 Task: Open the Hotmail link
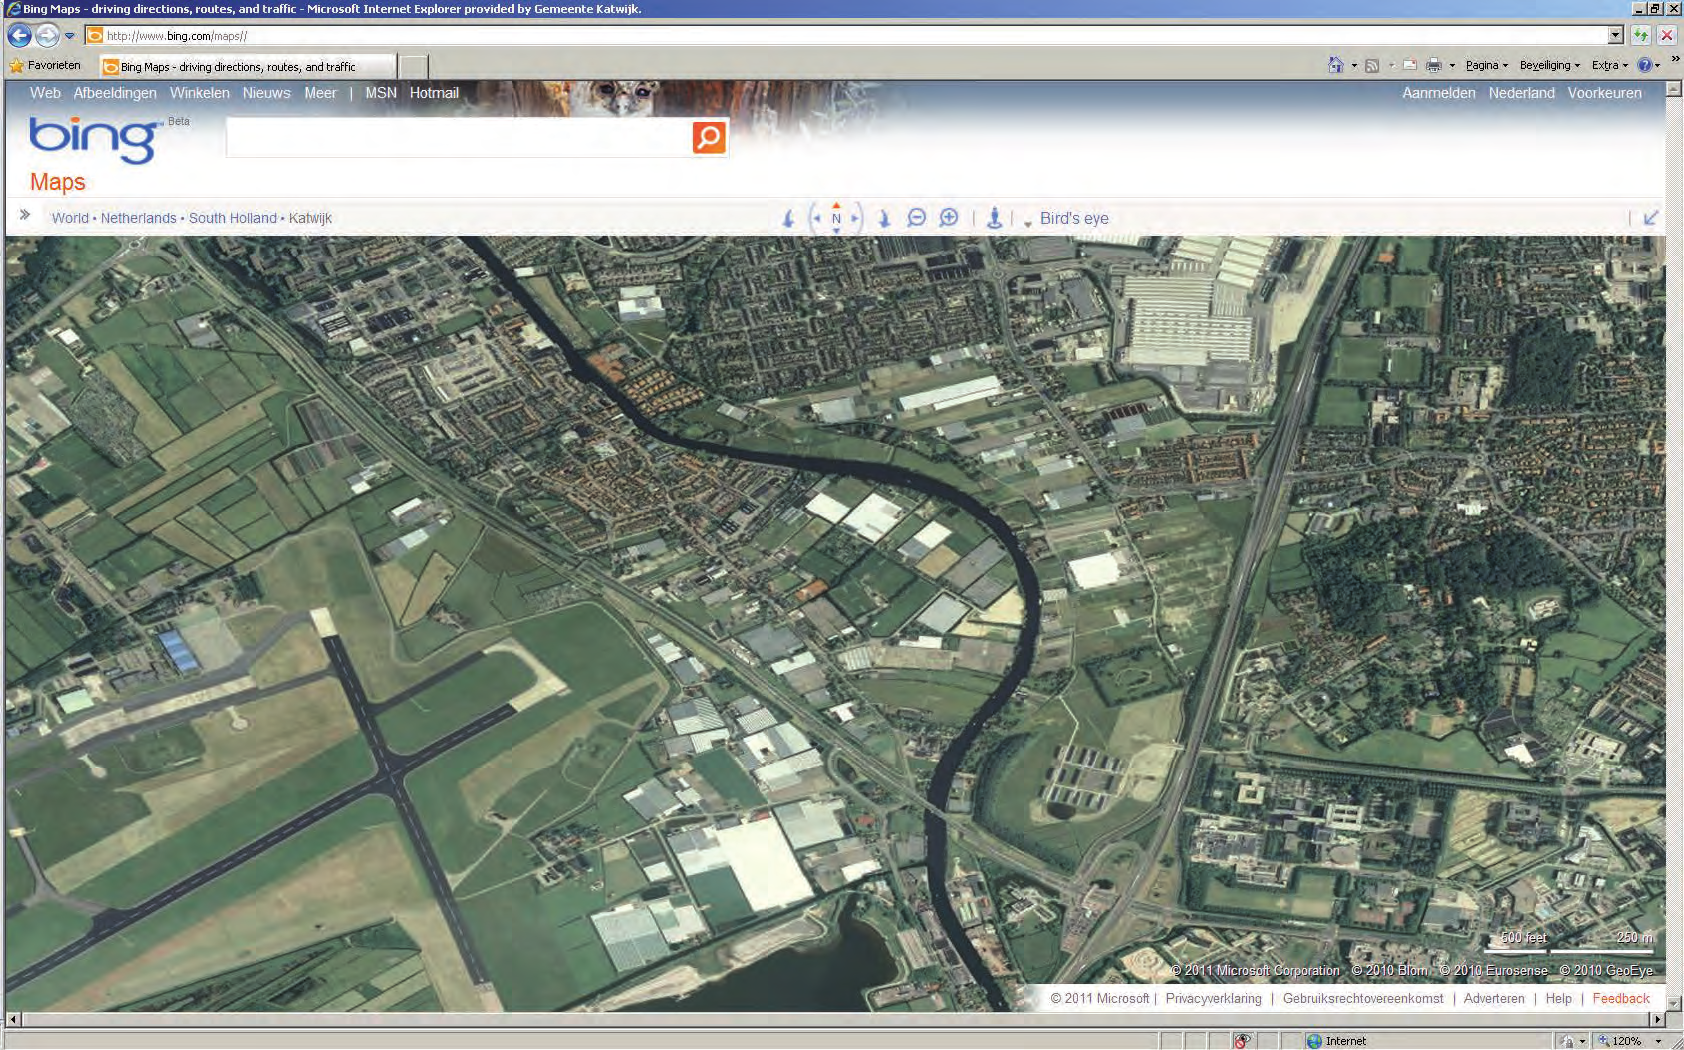[434, 93]
